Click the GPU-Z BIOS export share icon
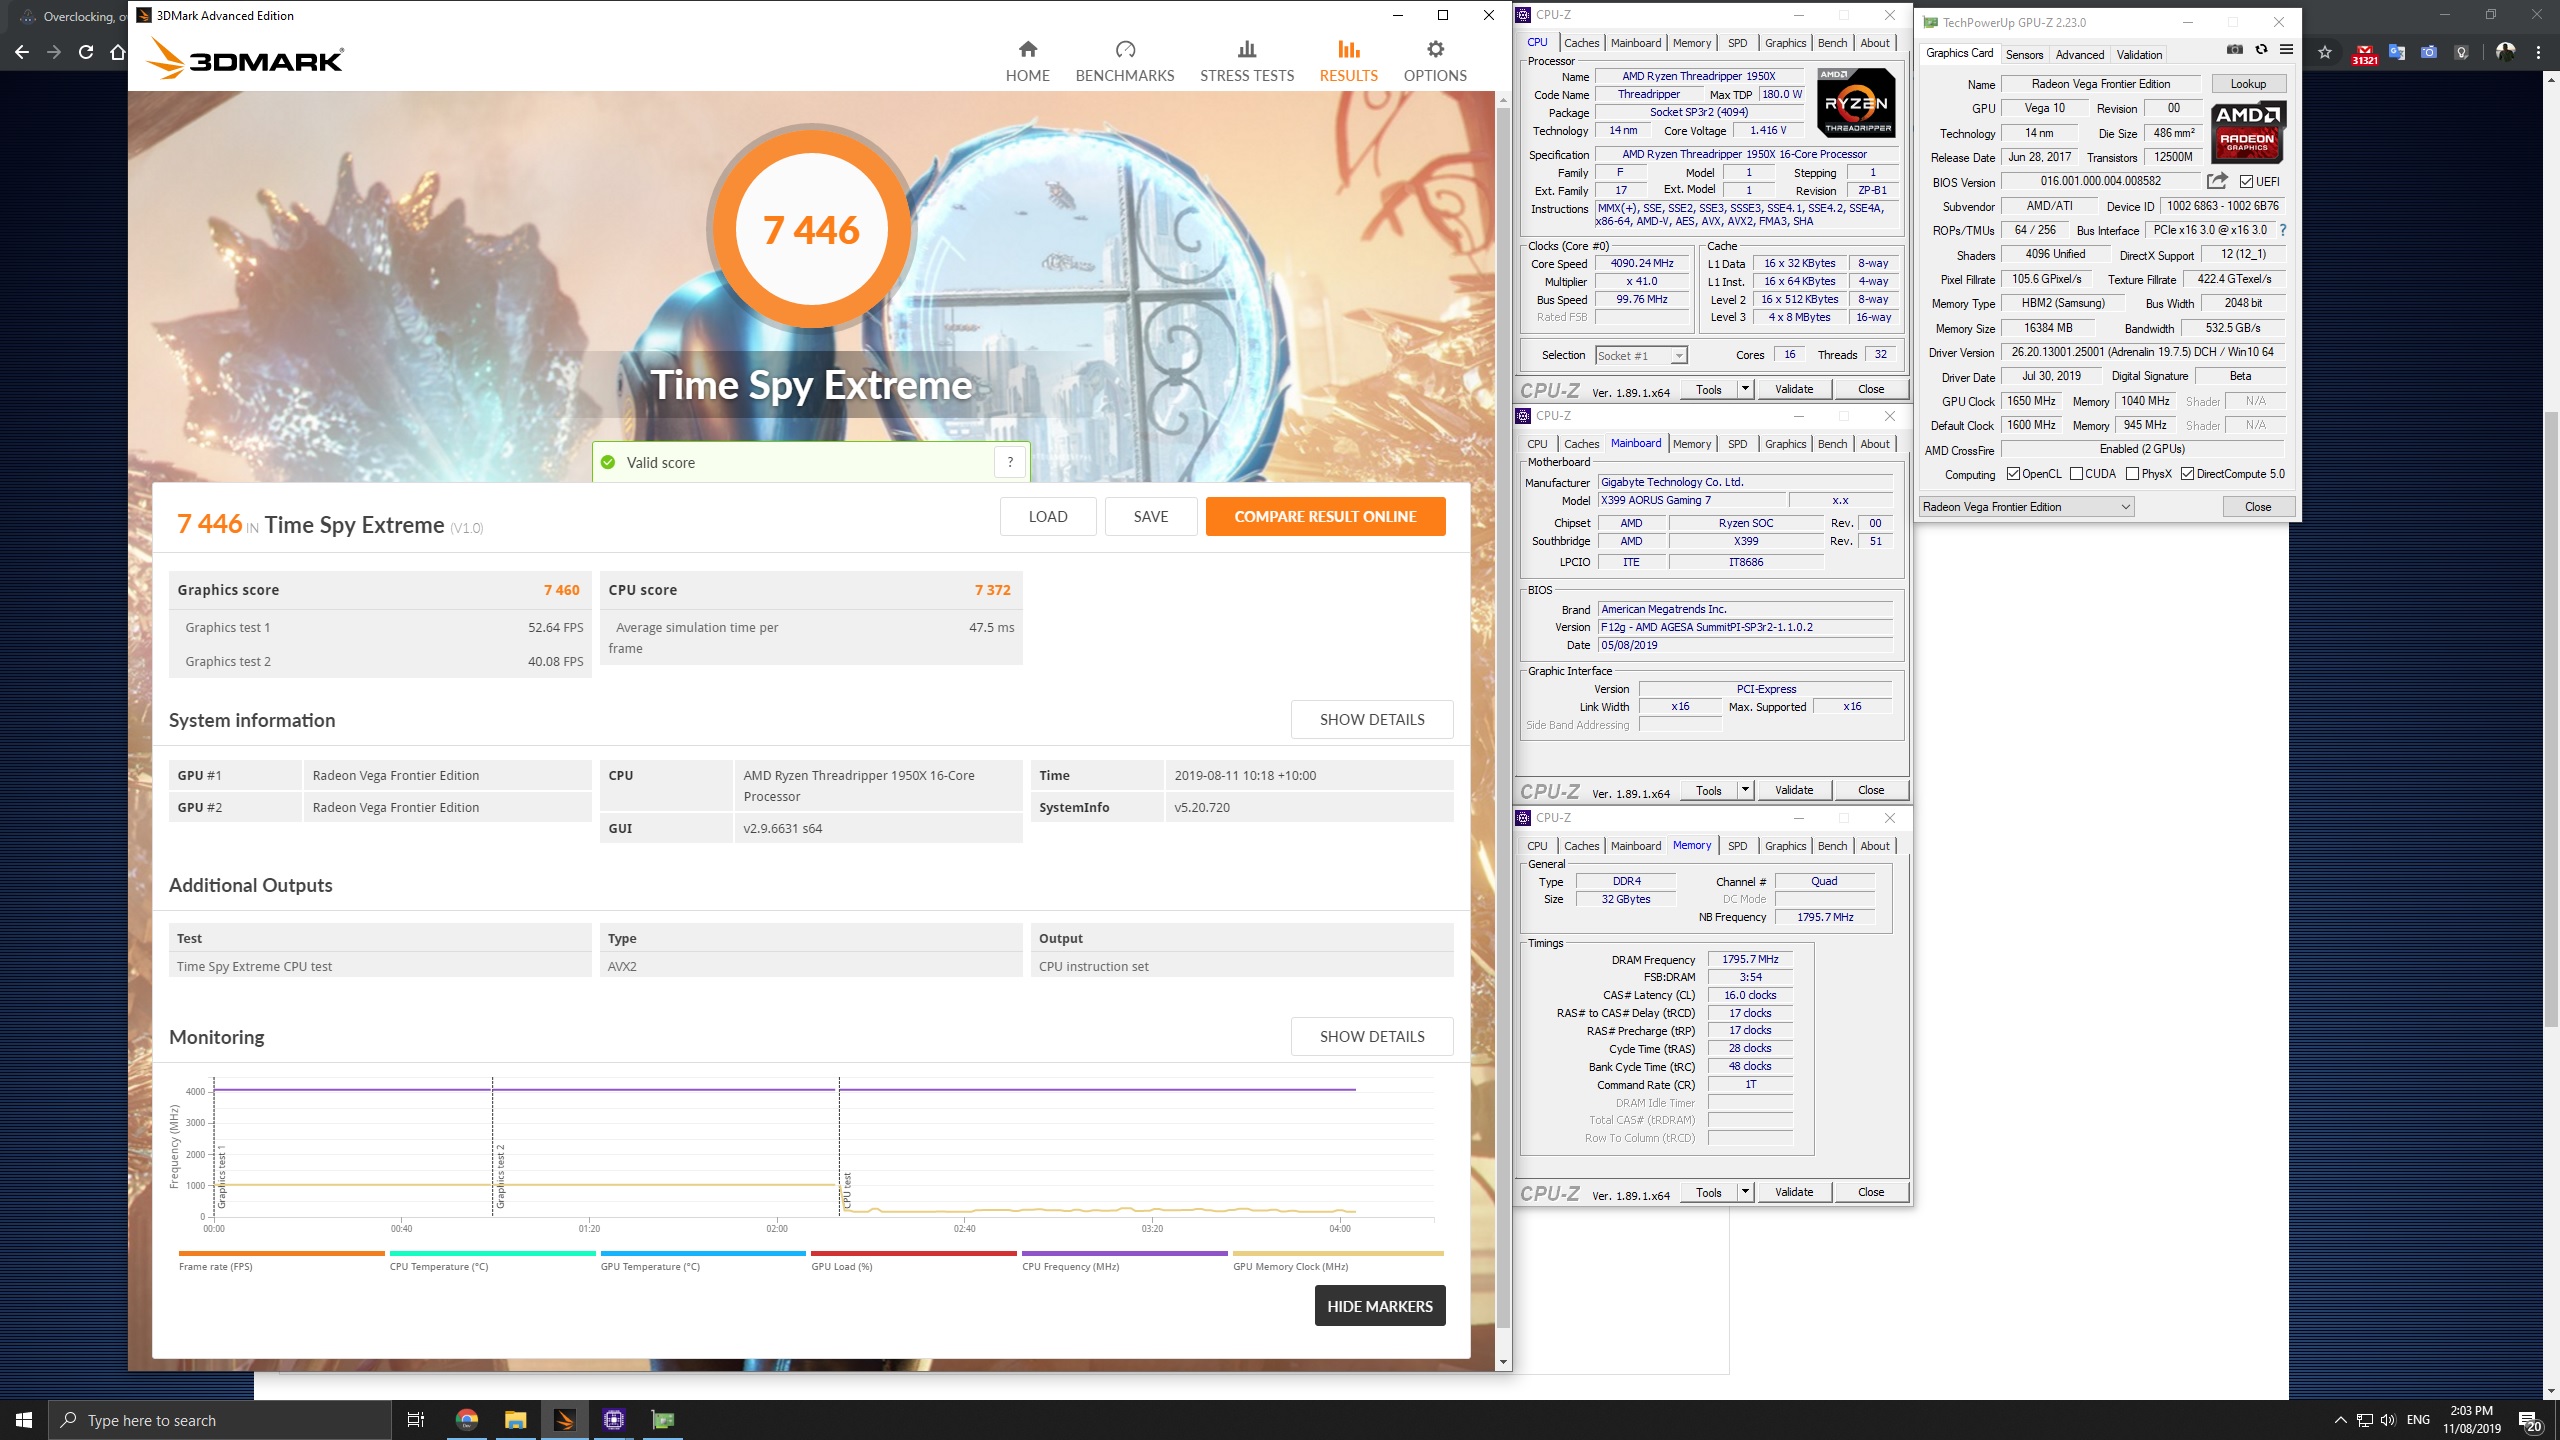 coord(2217,181)
